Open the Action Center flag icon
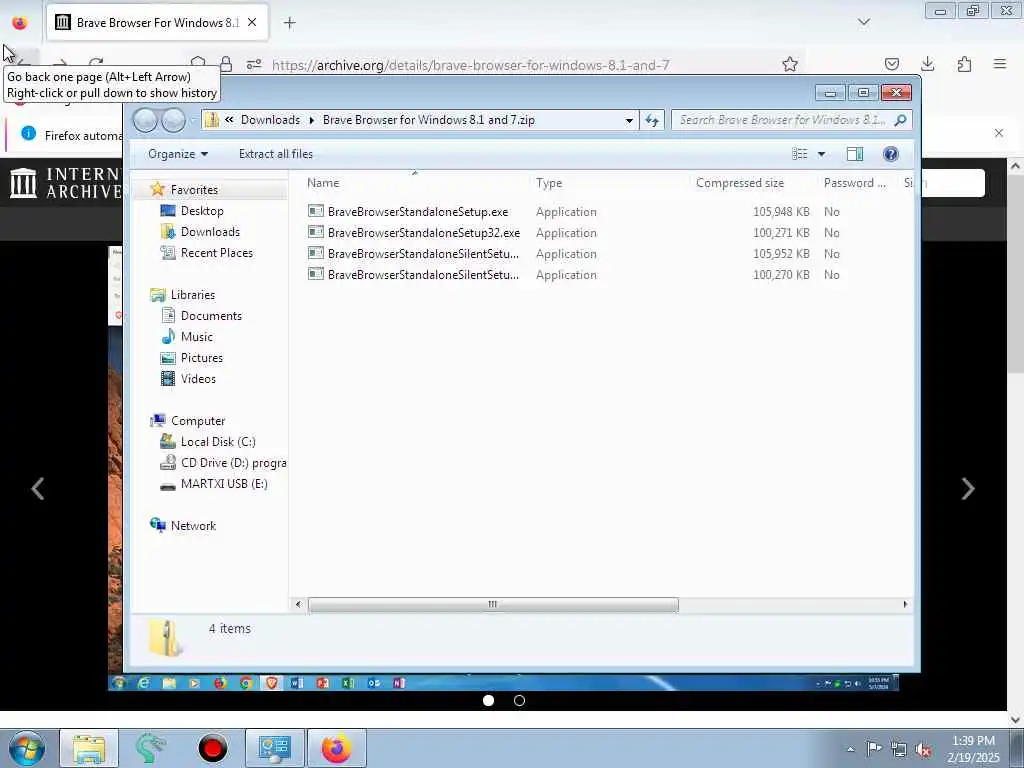The width and height of the screenshot is (1024, 768). pyautogui.click(x=874, y=749)
